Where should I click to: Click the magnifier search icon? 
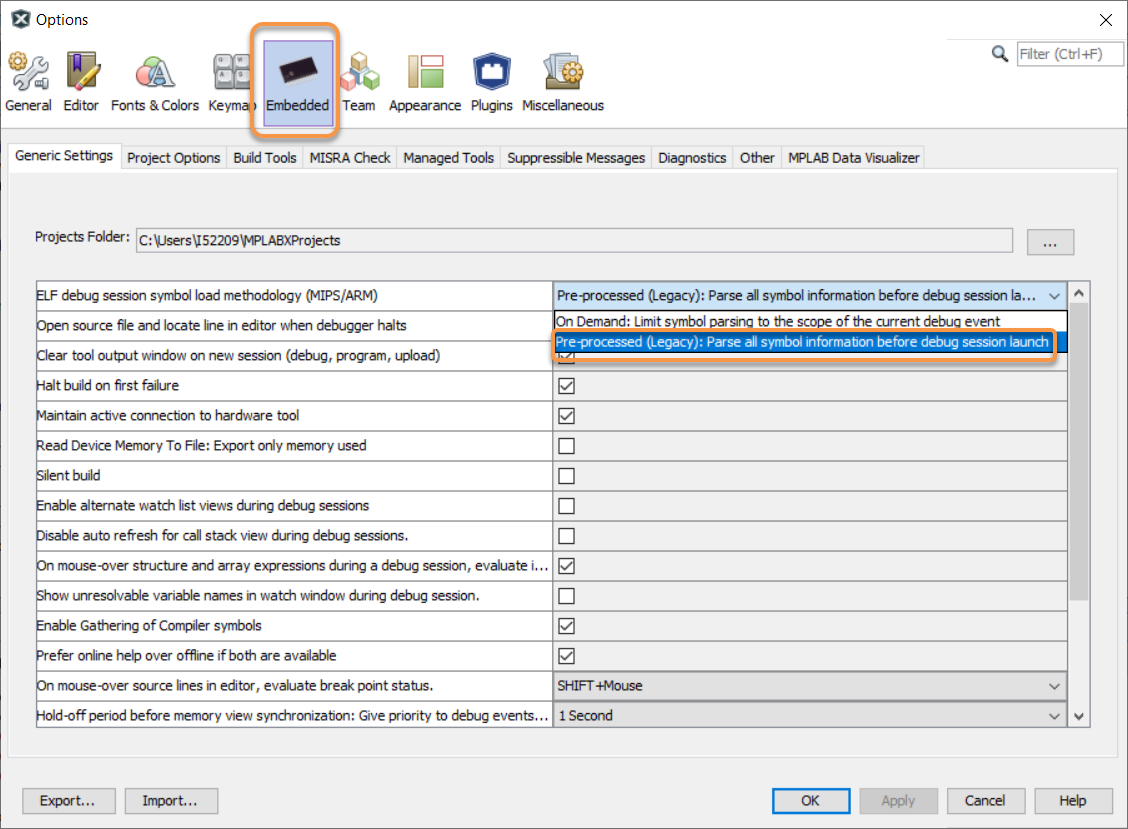999,54
